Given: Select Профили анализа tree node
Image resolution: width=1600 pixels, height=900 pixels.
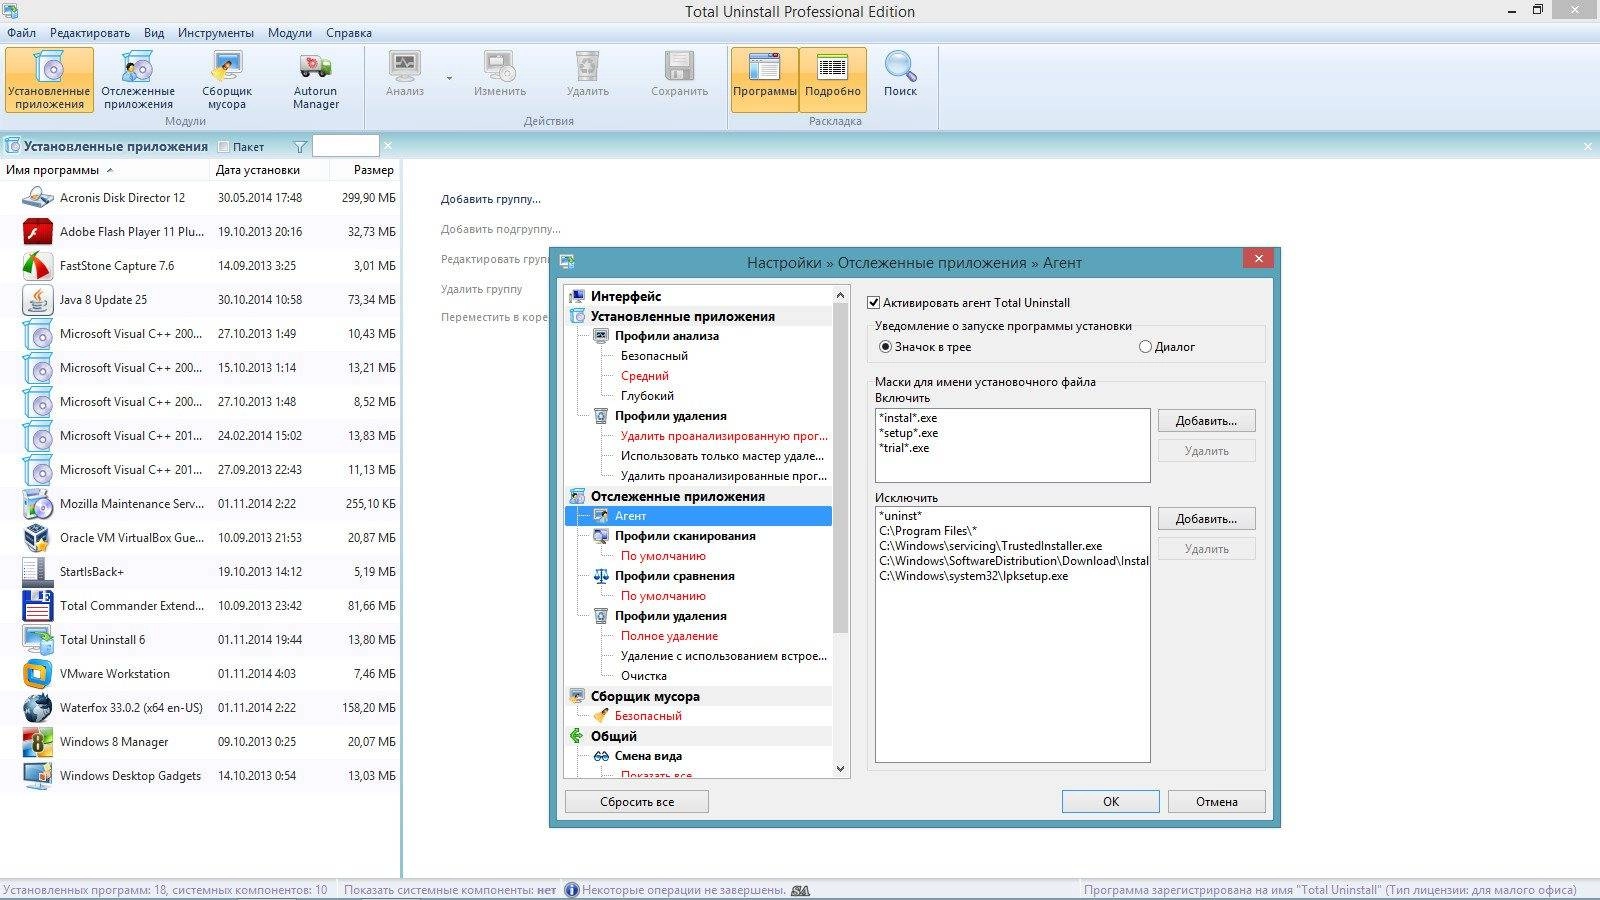Looking at the screenshot, I should pos(667,336).
